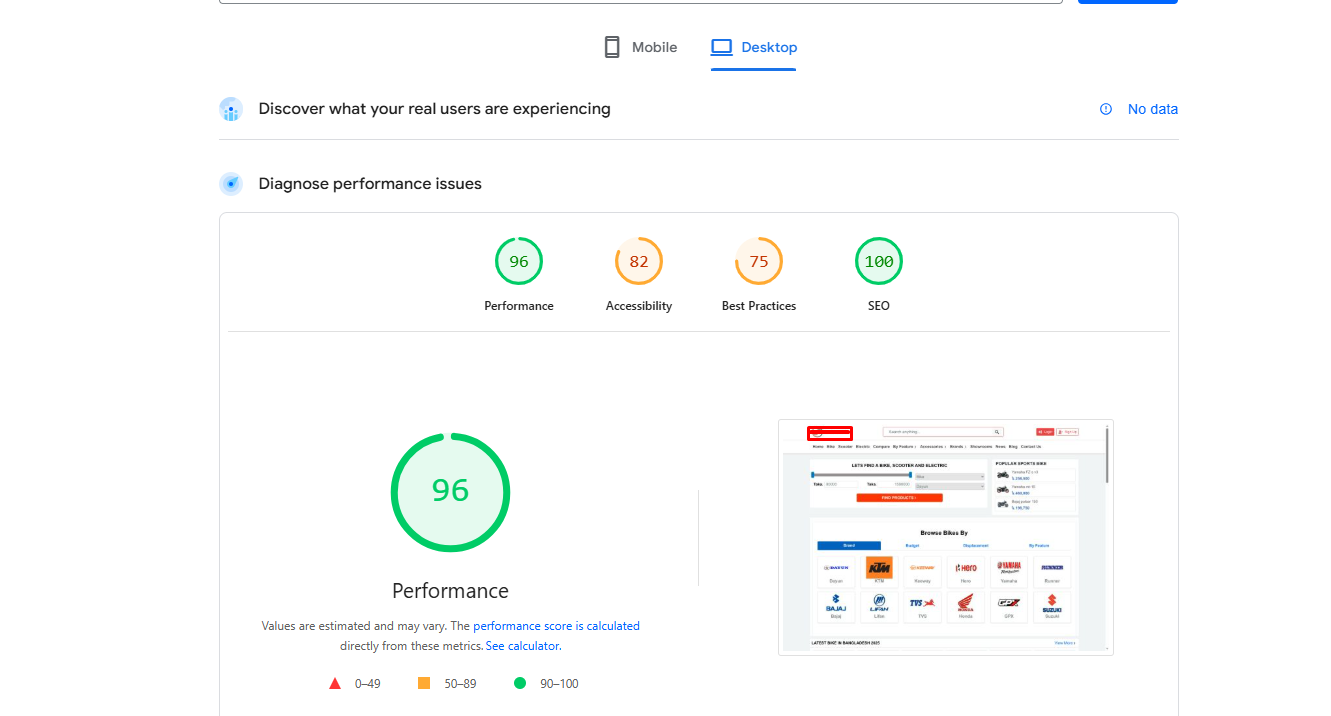Click the 'Diagnose performance issues' heading text
1331x716 pixels.
point(370,184)
